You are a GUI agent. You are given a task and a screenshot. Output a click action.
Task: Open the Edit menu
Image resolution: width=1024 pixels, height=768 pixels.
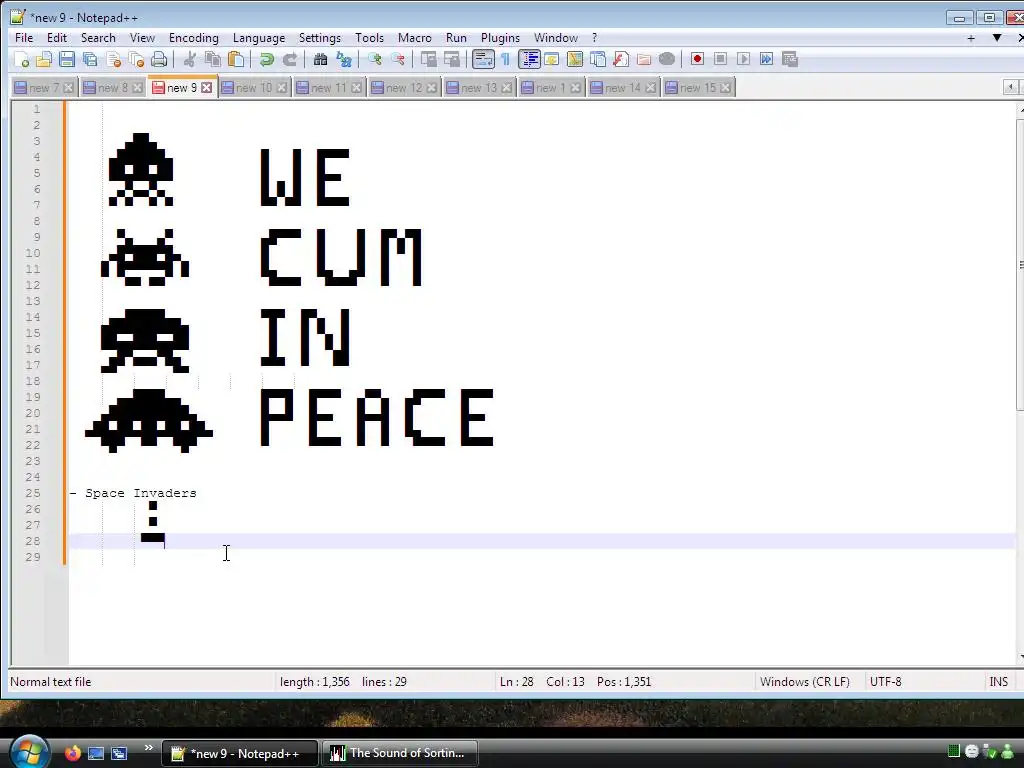(57, 38)
